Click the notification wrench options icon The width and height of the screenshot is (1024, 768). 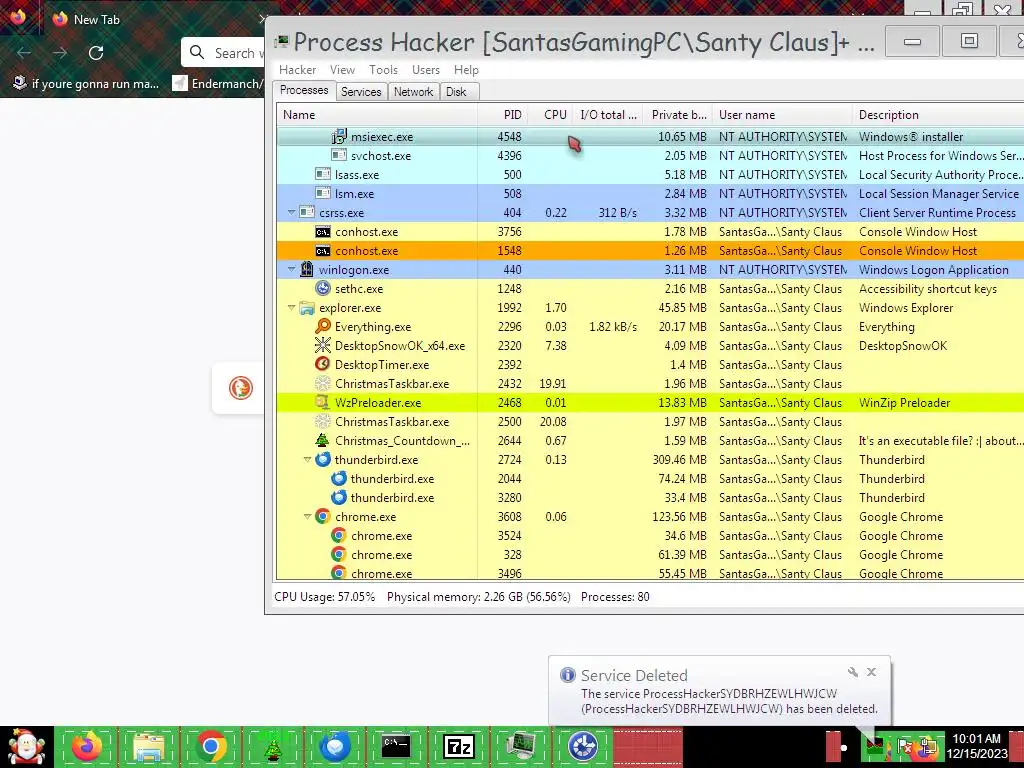pyautogui.click(x=852, y=672)
